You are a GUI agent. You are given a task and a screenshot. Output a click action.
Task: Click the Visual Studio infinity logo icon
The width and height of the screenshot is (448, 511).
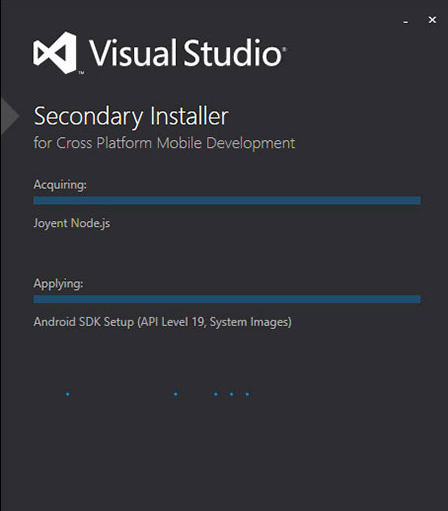(x=55, y=53)
